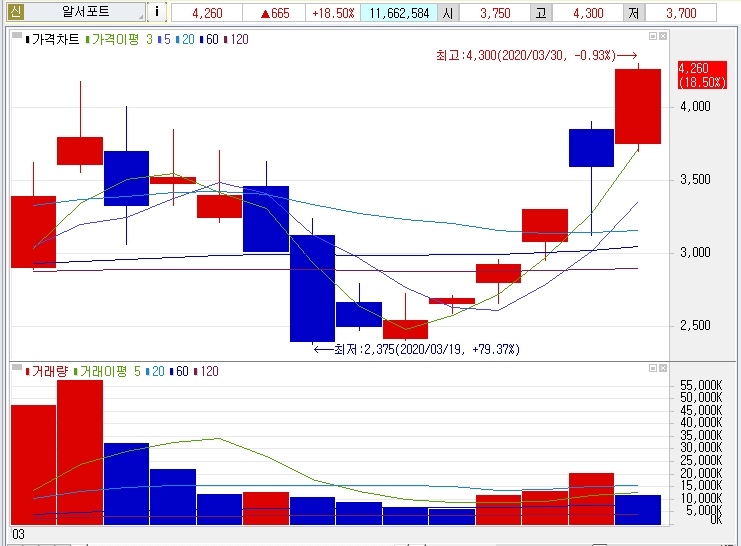741x546 pixels.
Task: Click the price chart panel menu icon
Action: coord(17,35)
